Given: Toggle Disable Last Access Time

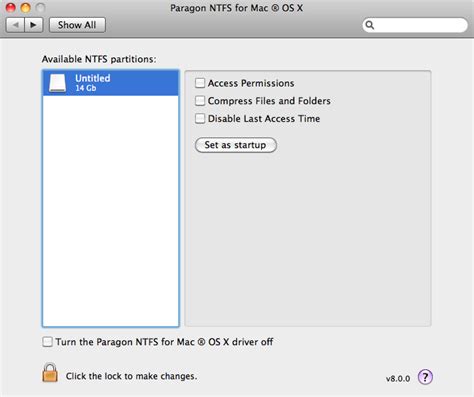Looking at the screenshot, I should tap(200, 118).
